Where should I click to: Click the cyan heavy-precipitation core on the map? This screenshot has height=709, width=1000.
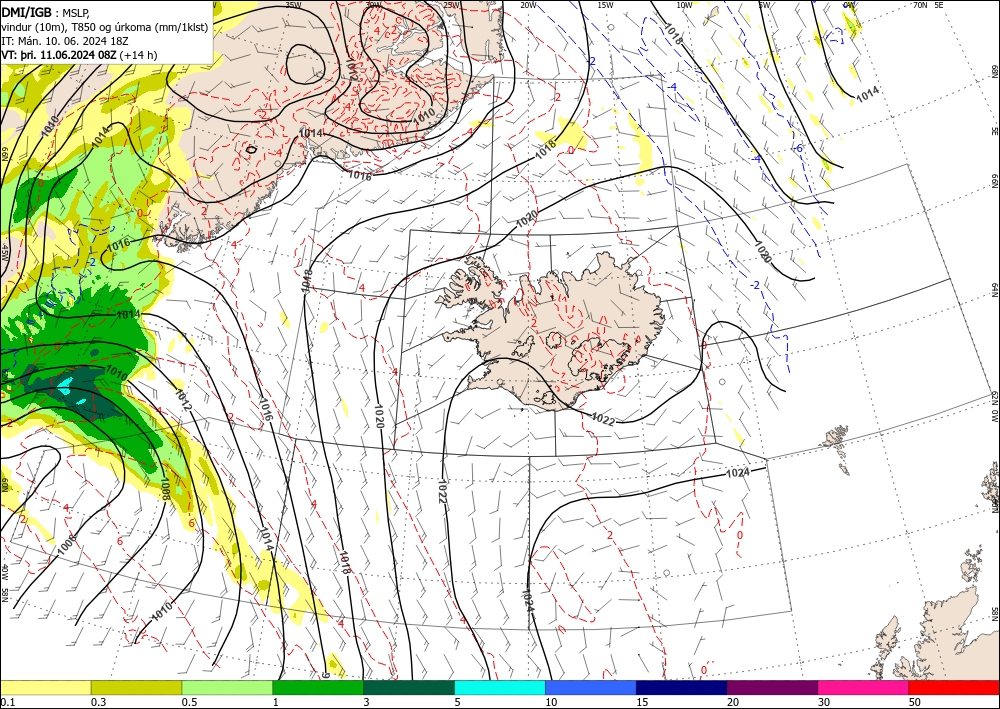pos(66,386)
